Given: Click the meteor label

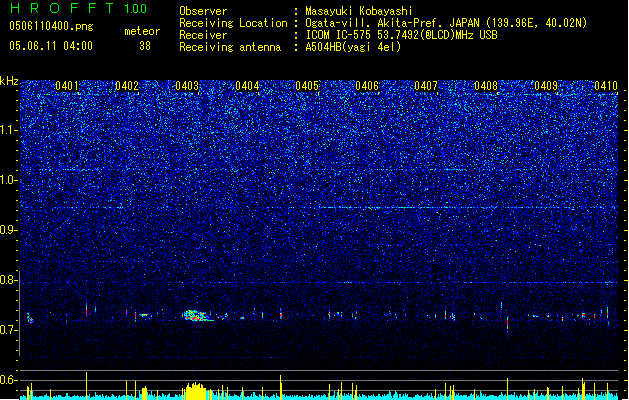Looking at the screenshot, I should click(142, 31).
